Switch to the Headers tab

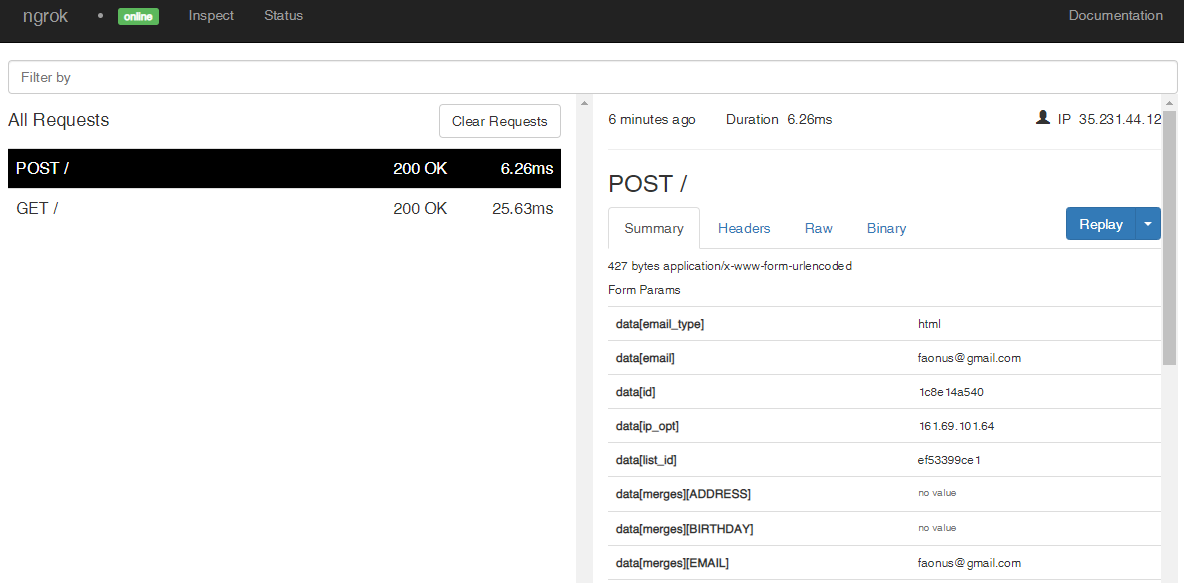744,228
